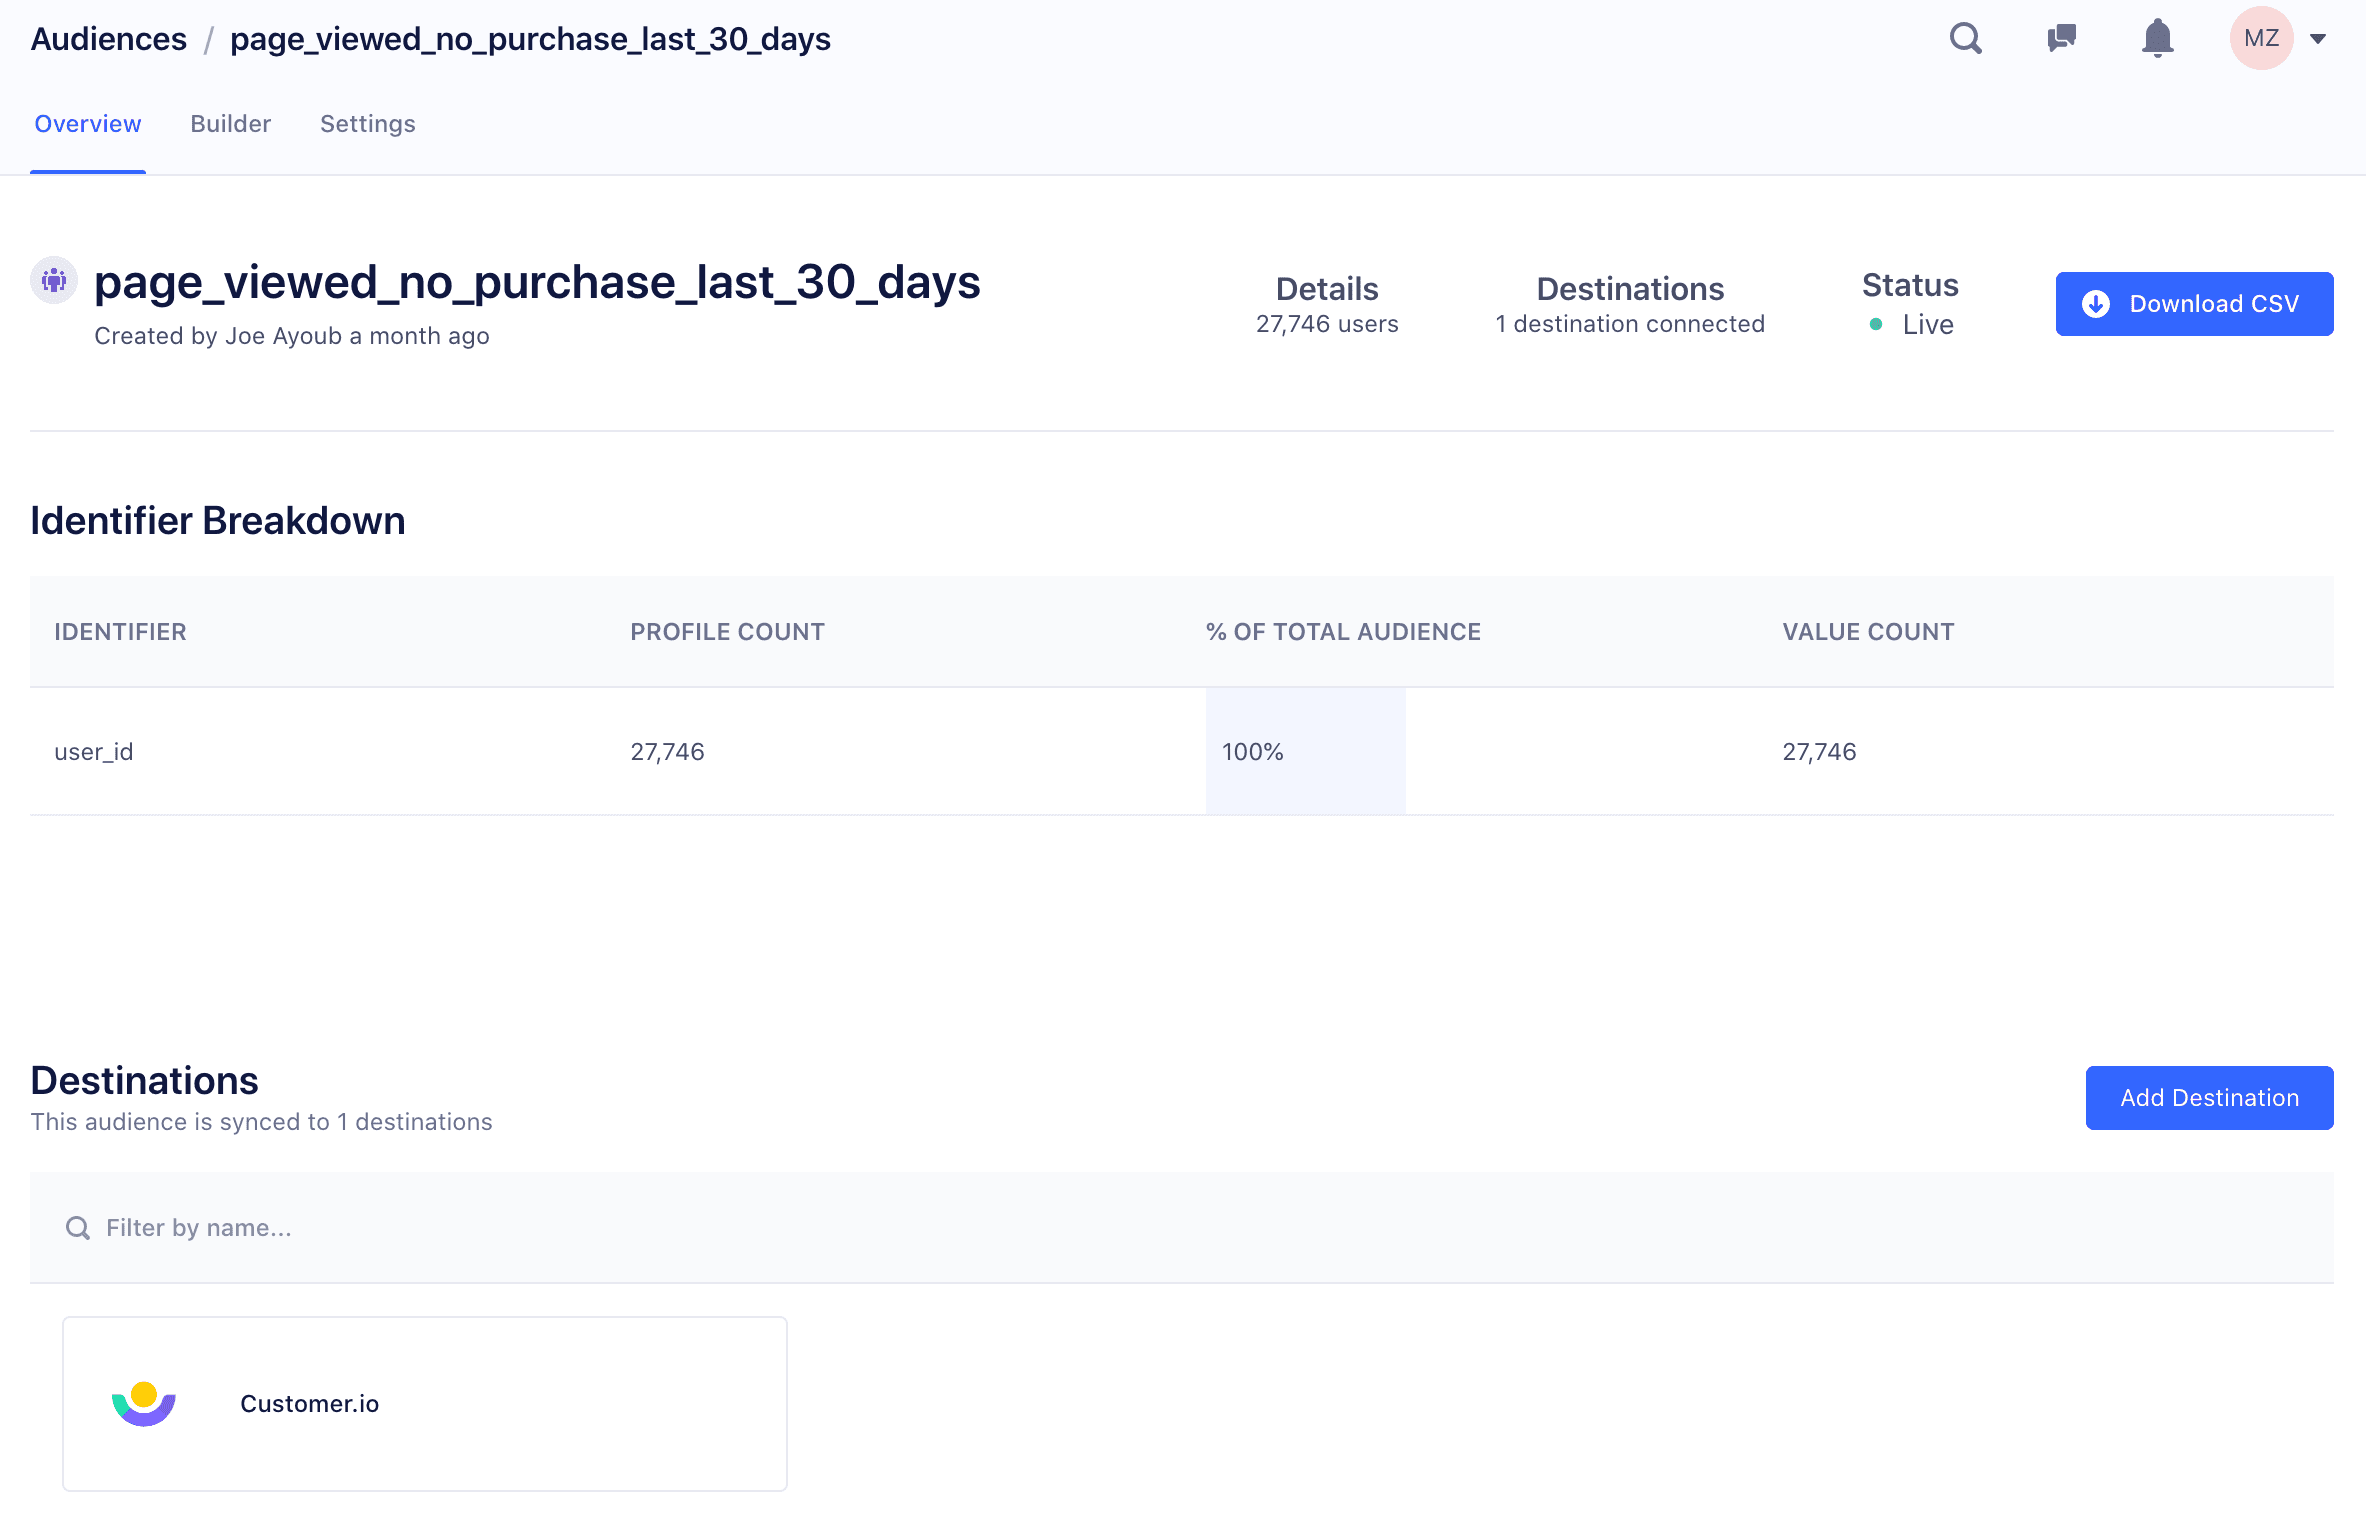
Task: Click the Filter by name input field
Action: point(400,1227)
